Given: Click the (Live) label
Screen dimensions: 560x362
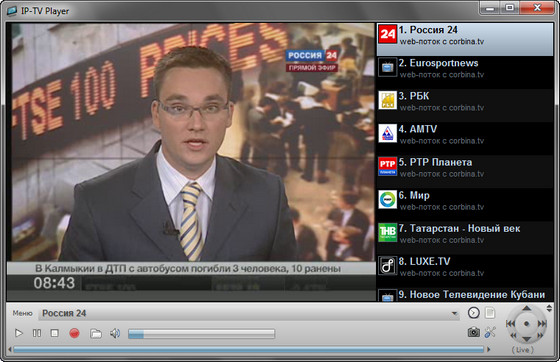Looking at the screenshot, I should pyautogui.click(x=522, y=350).
